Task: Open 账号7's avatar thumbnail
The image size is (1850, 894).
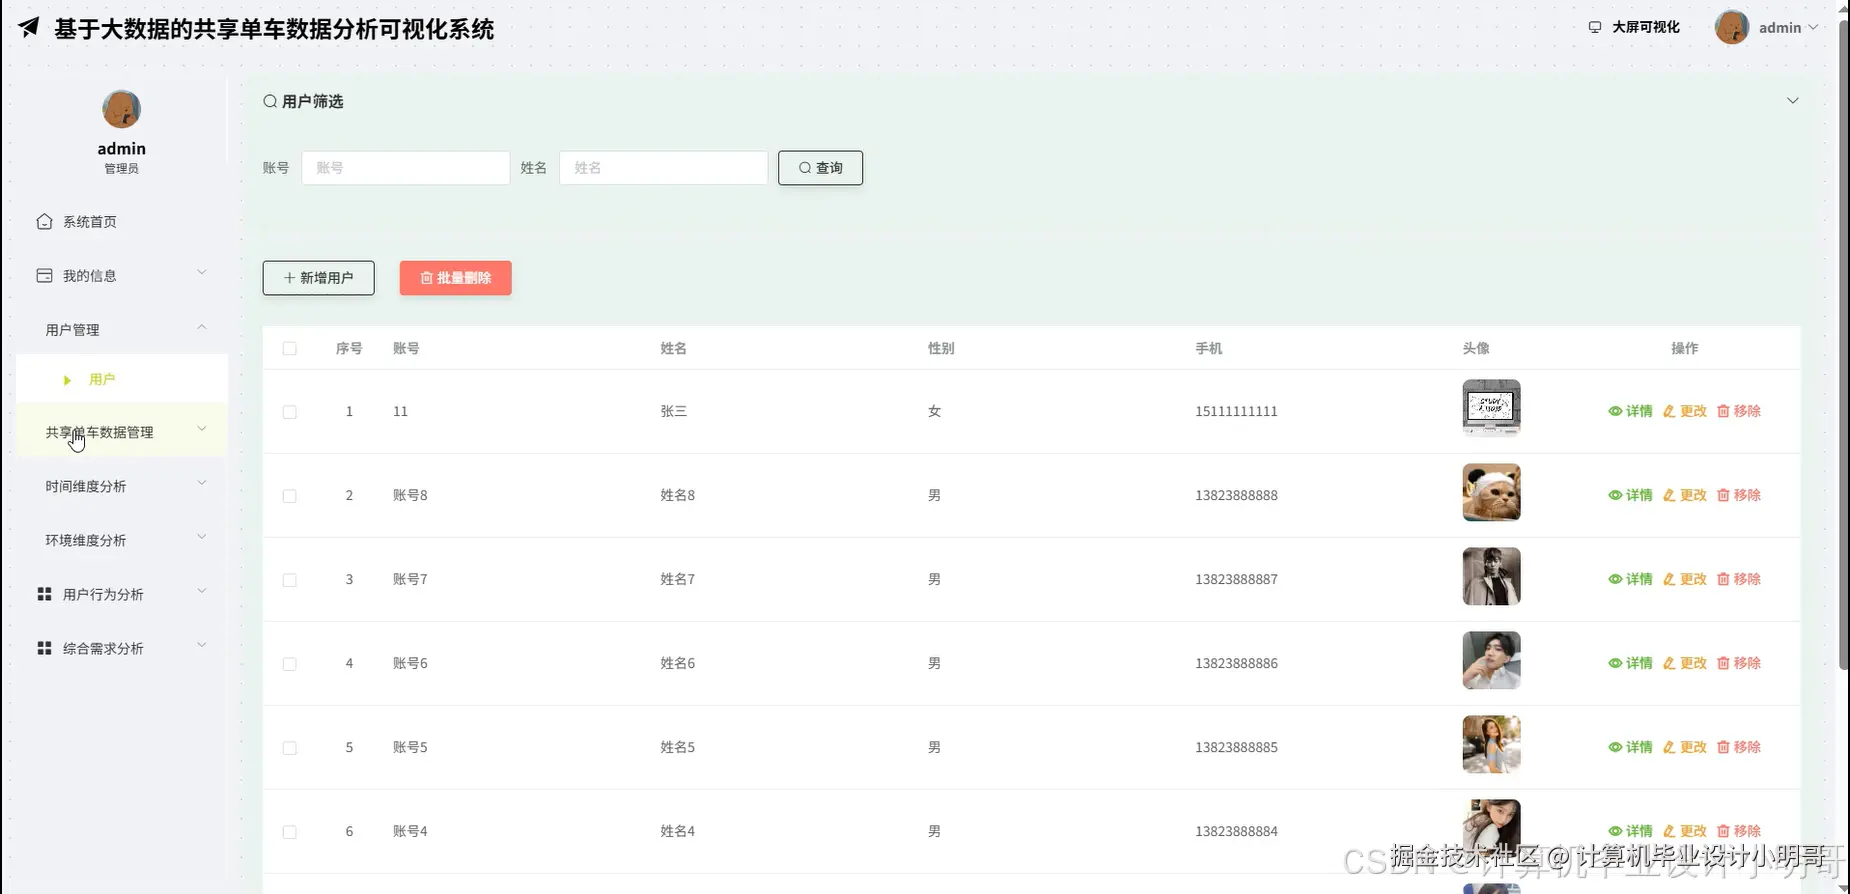Action: pyautogui.click(x=1491, y=576)
